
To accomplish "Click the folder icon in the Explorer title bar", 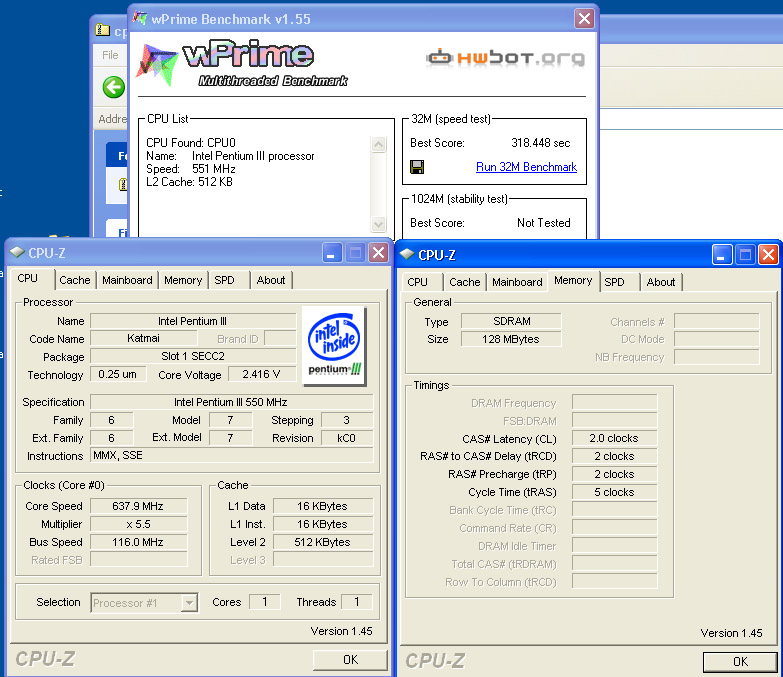I will coord(102,30).
